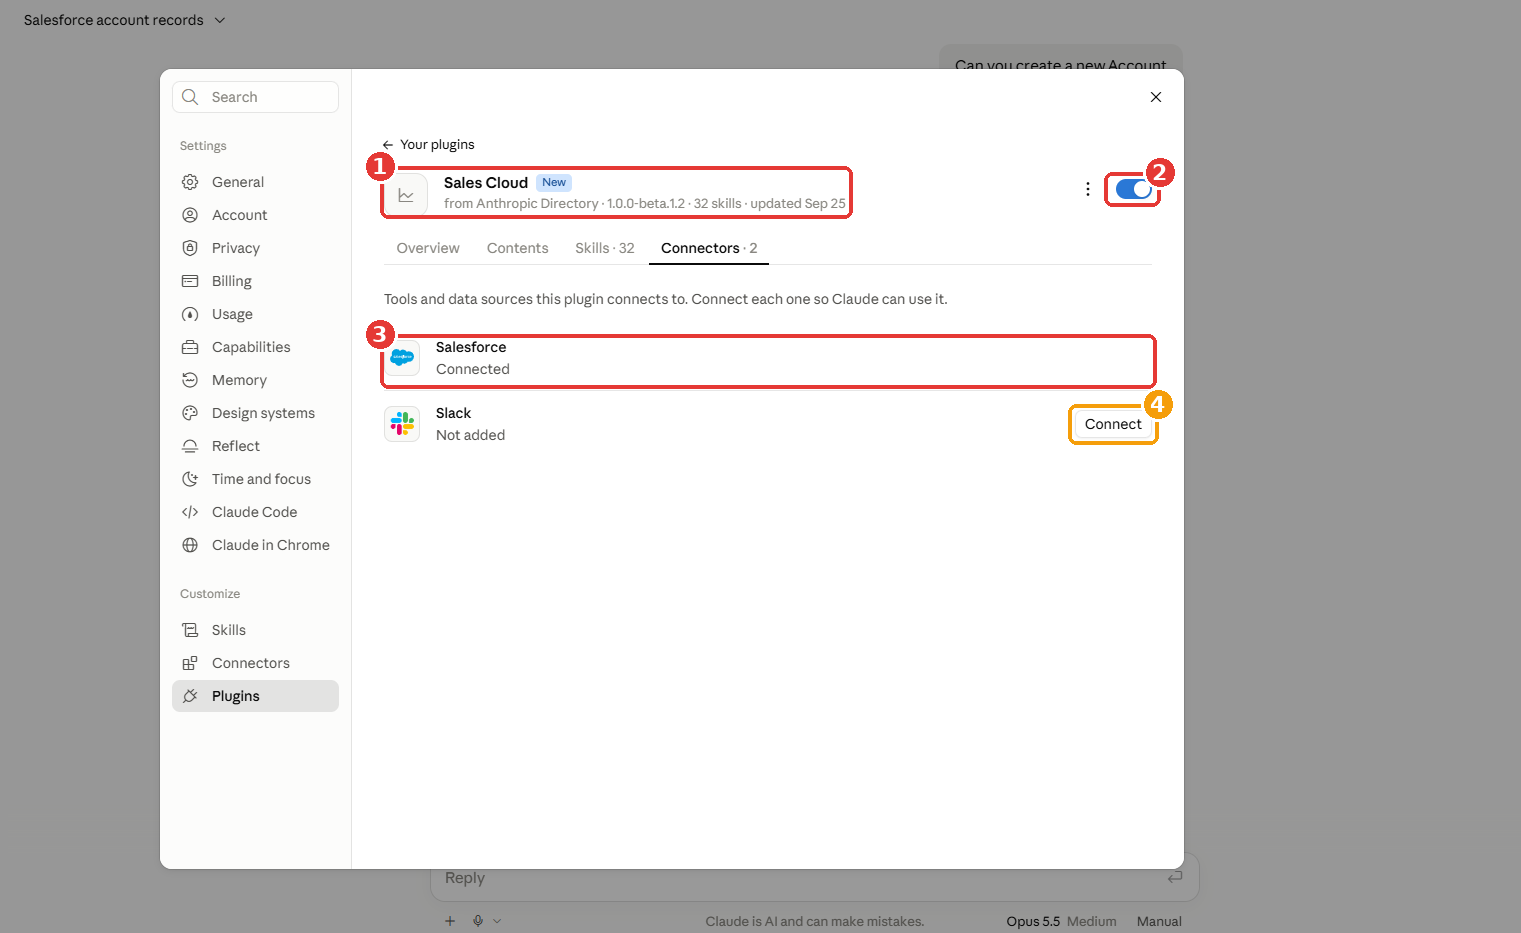Viewport: 1521px width, 933px height.
Task: Click the settings Search field
Action: (255, 97)
